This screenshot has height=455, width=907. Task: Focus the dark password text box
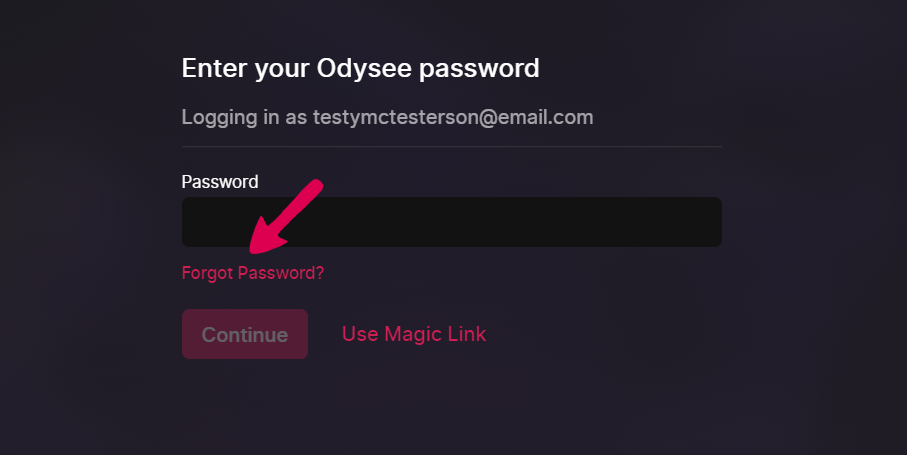451,222
